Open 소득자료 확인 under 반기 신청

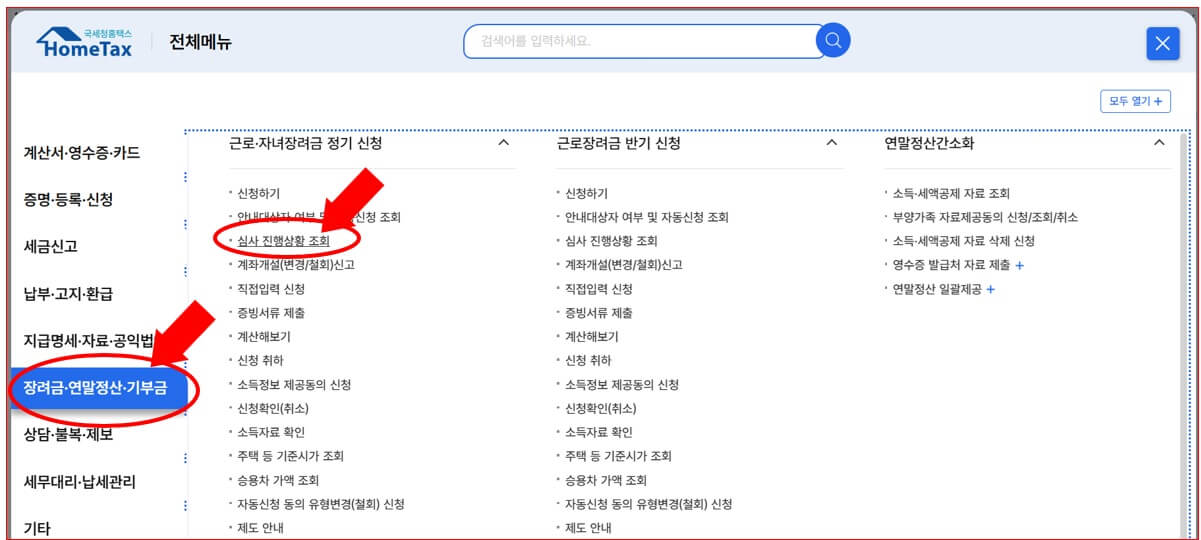[x=598, y=432]
